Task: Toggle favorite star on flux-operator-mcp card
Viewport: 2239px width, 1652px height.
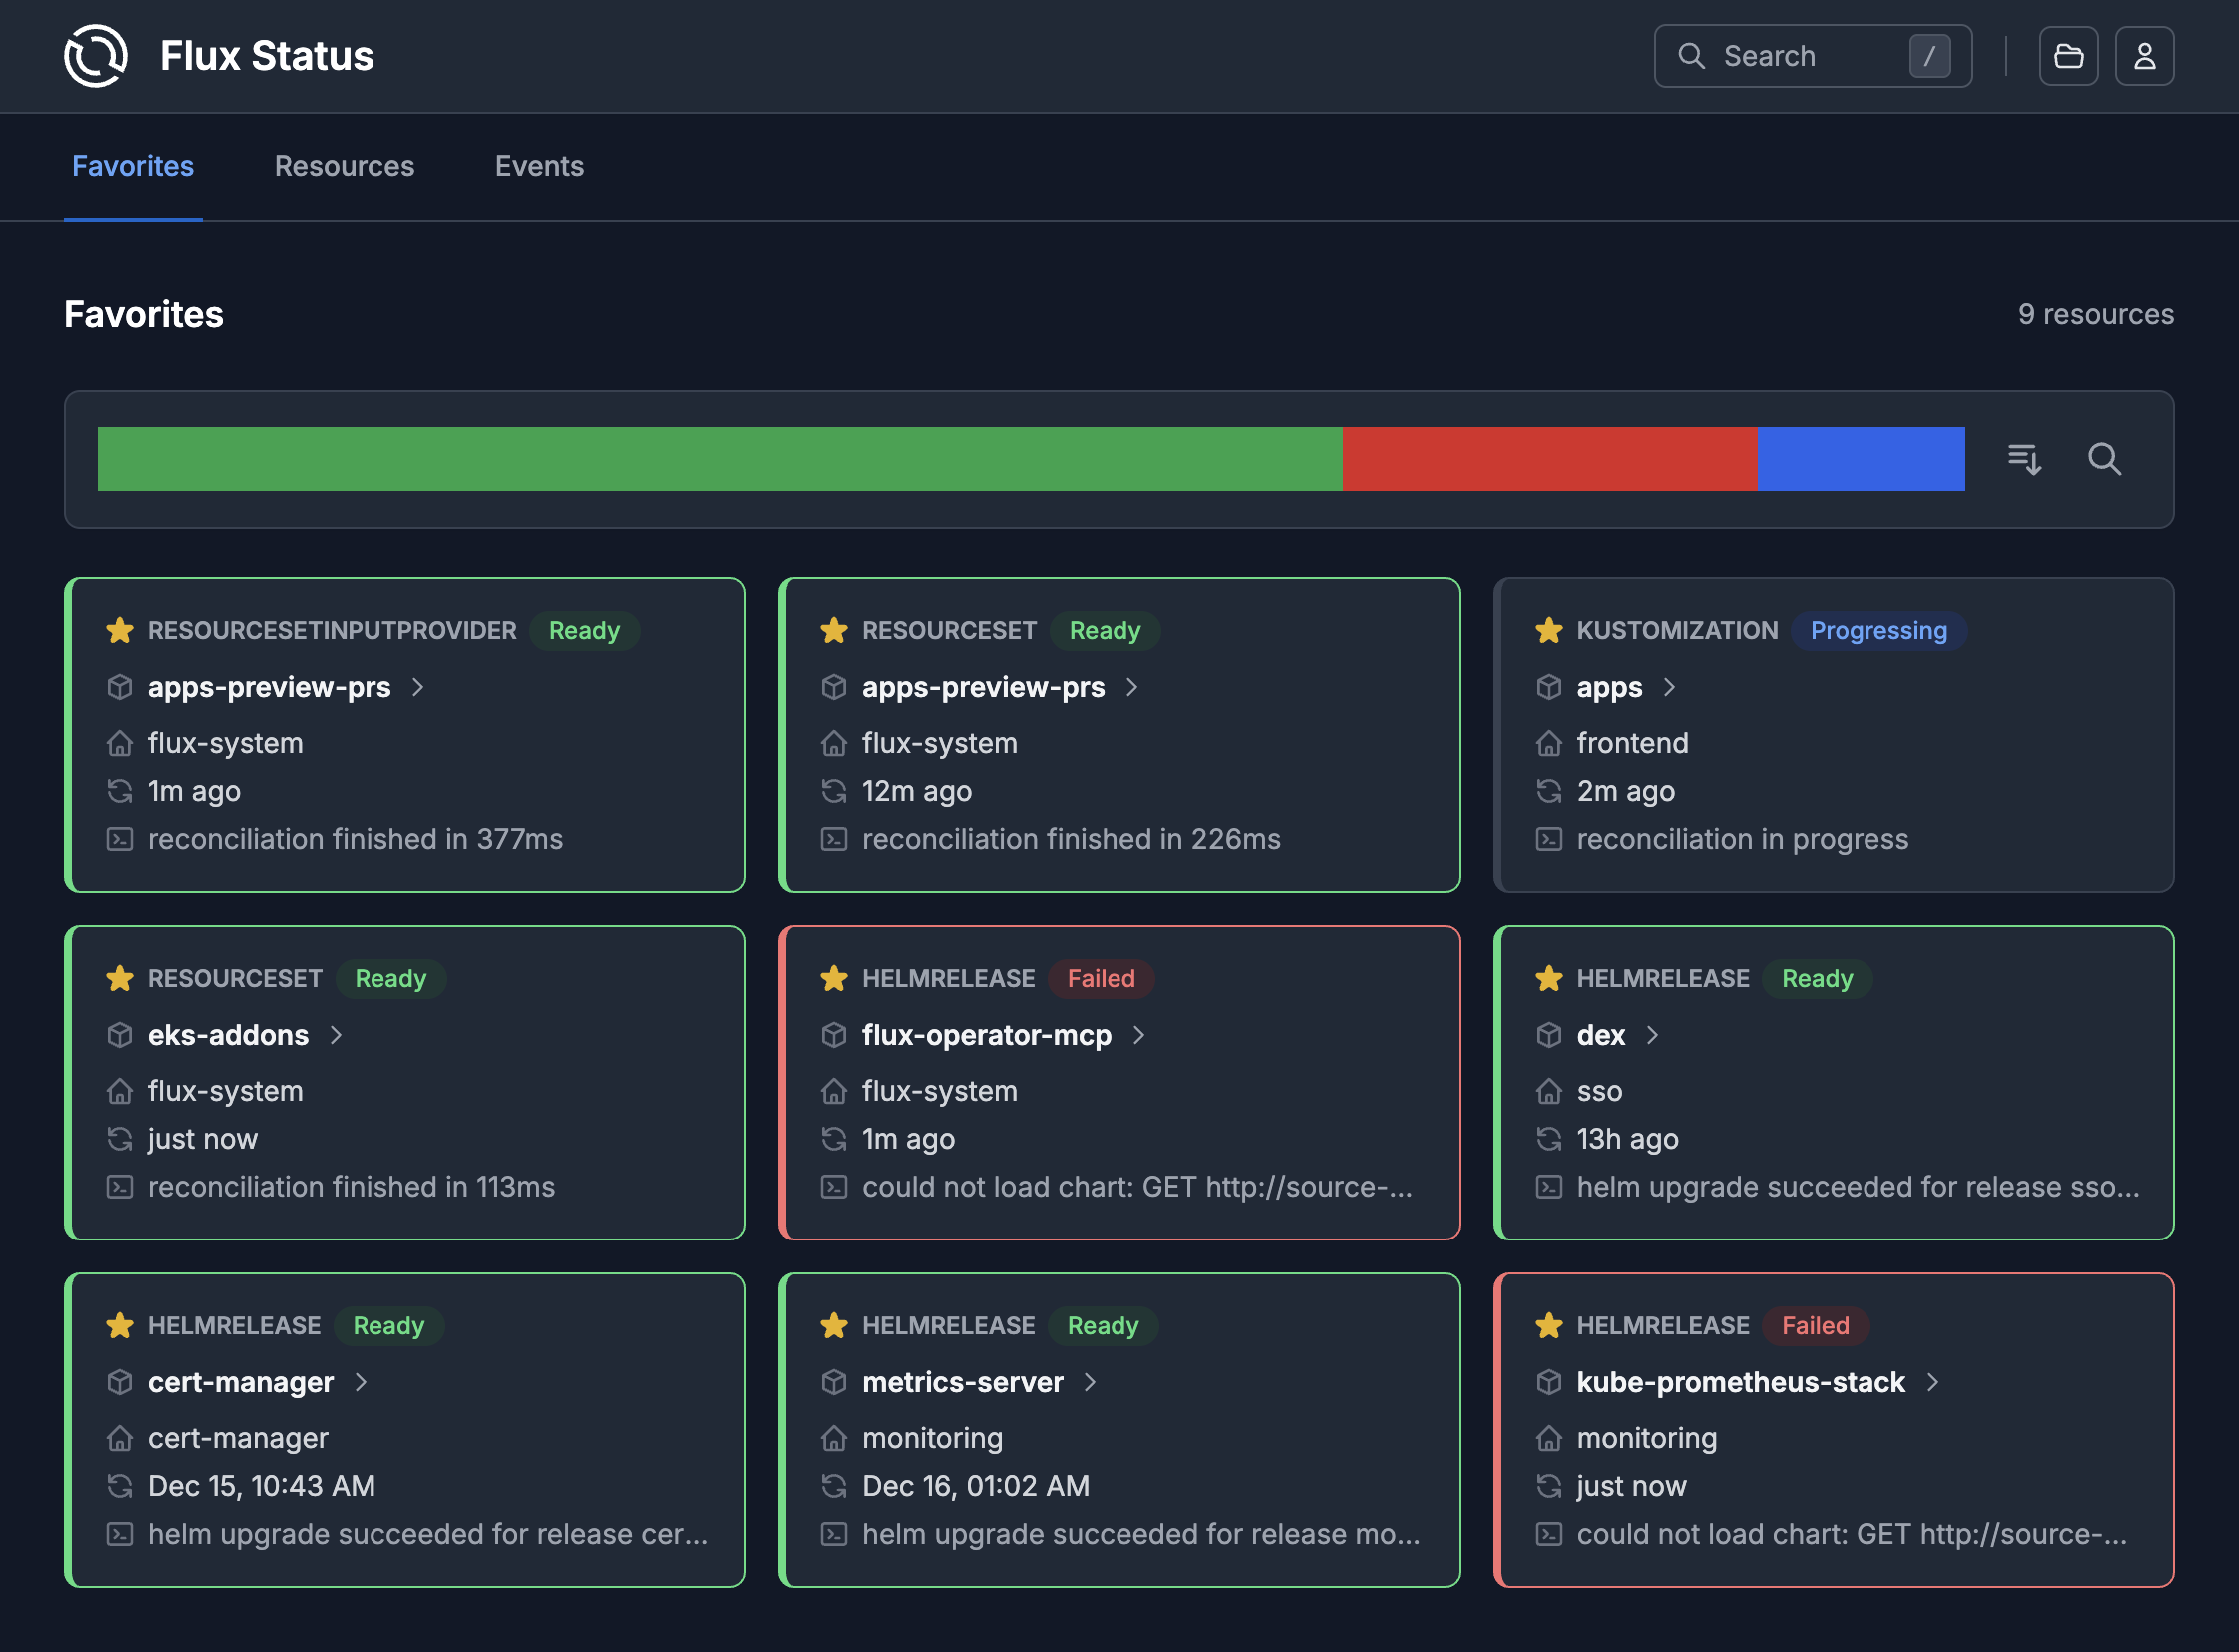Action: coord(833,978)
